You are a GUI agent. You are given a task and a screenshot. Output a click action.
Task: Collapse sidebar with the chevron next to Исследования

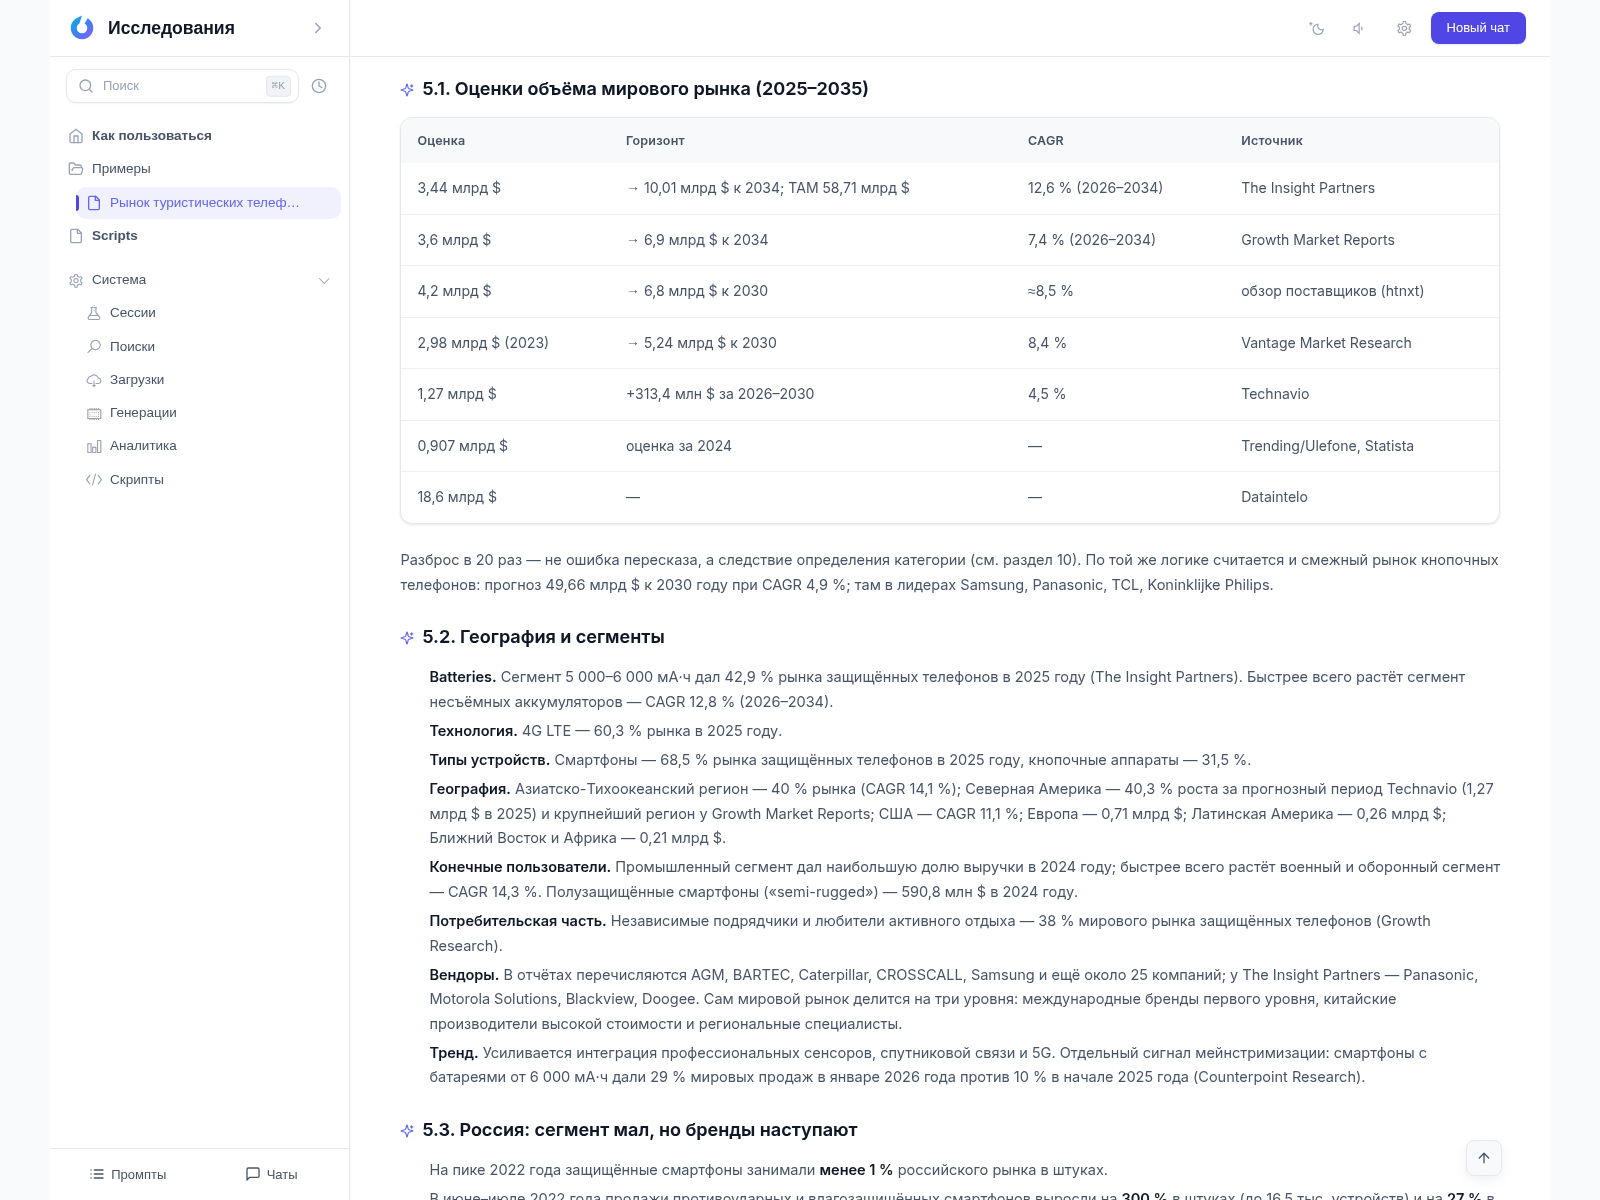[x=318, y=28]
